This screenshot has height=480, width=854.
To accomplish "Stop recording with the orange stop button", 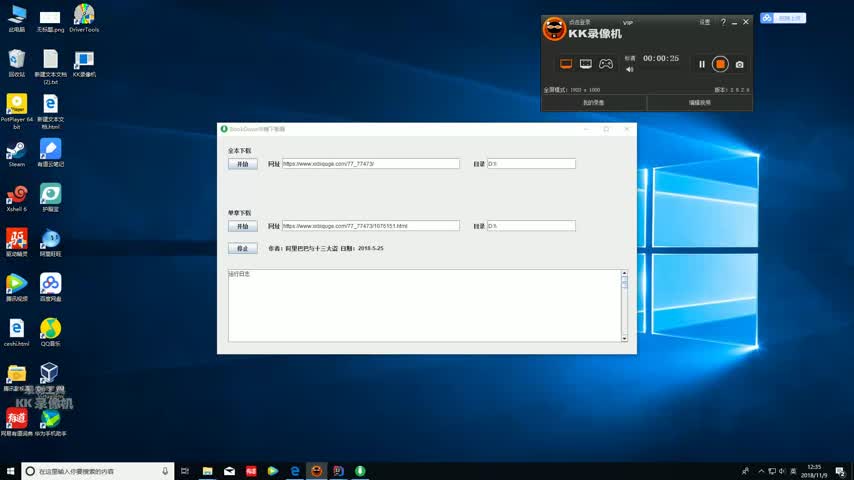I will point(720,64).
